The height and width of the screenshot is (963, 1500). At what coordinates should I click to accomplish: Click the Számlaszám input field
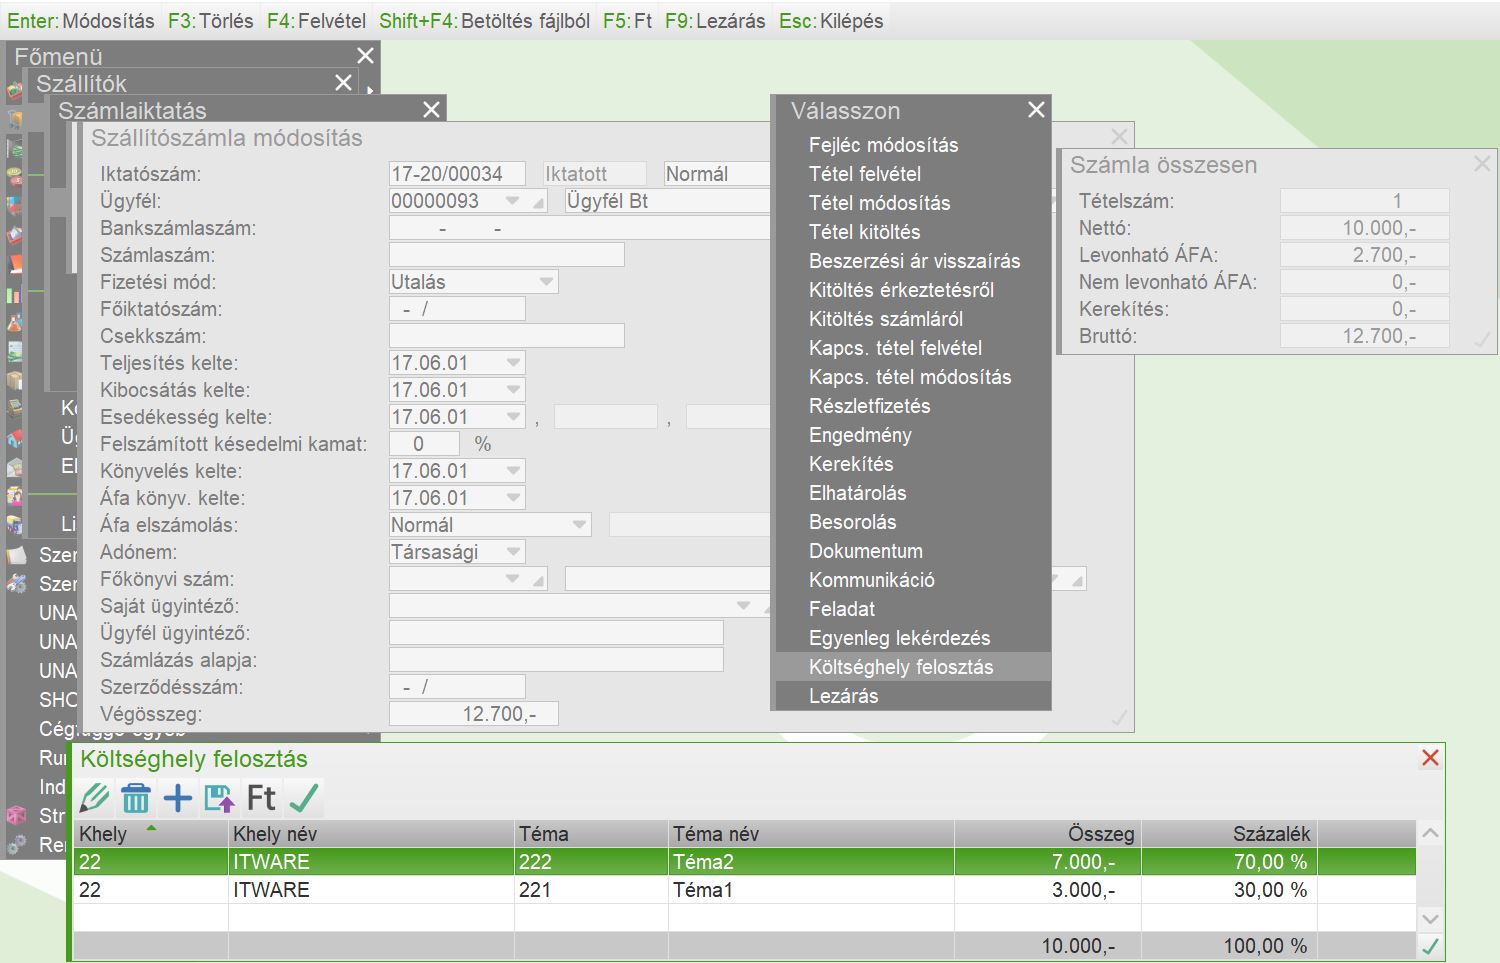point(507,255)
